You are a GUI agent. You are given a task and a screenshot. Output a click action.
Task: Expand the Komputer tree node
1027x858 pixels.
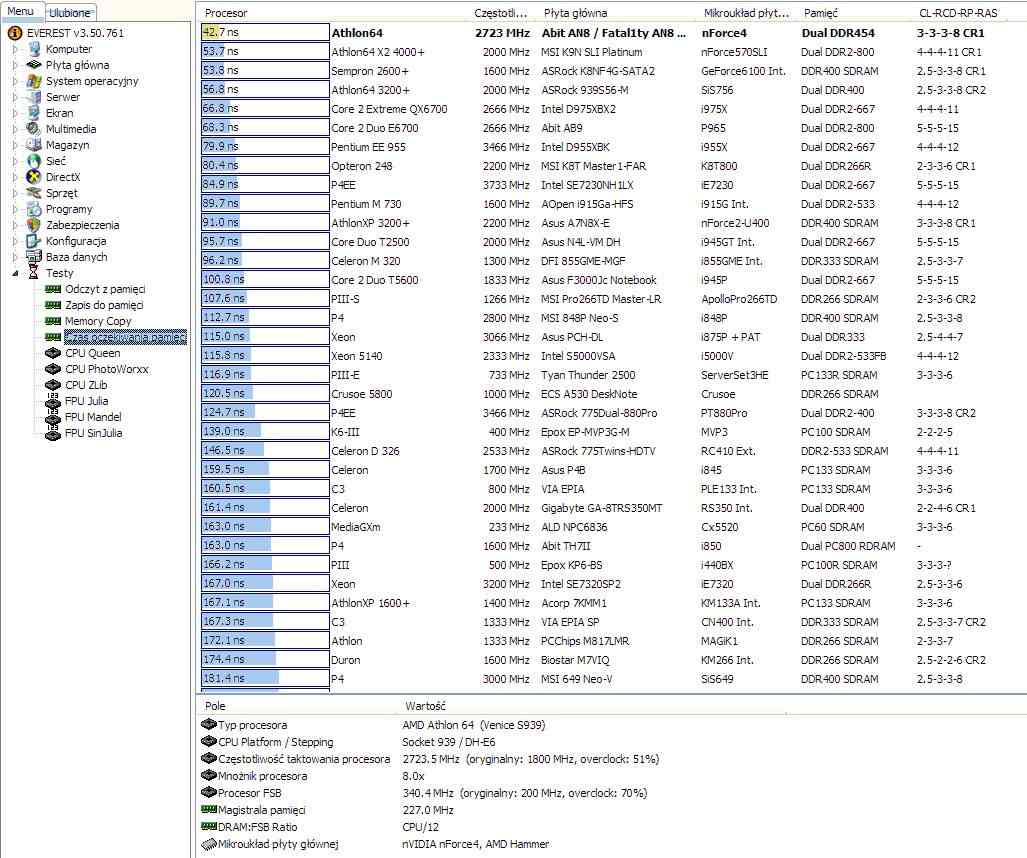click(15, 49)
